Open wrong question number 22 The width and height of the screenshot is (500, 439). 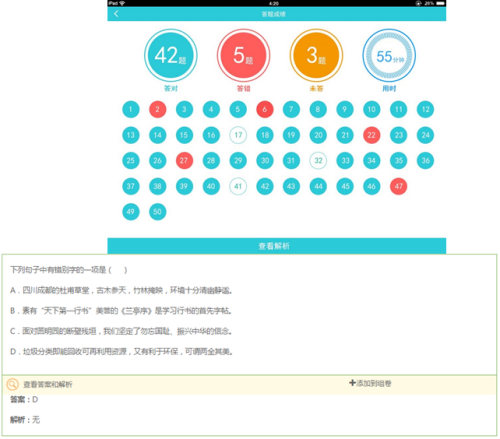coord(372,135)
